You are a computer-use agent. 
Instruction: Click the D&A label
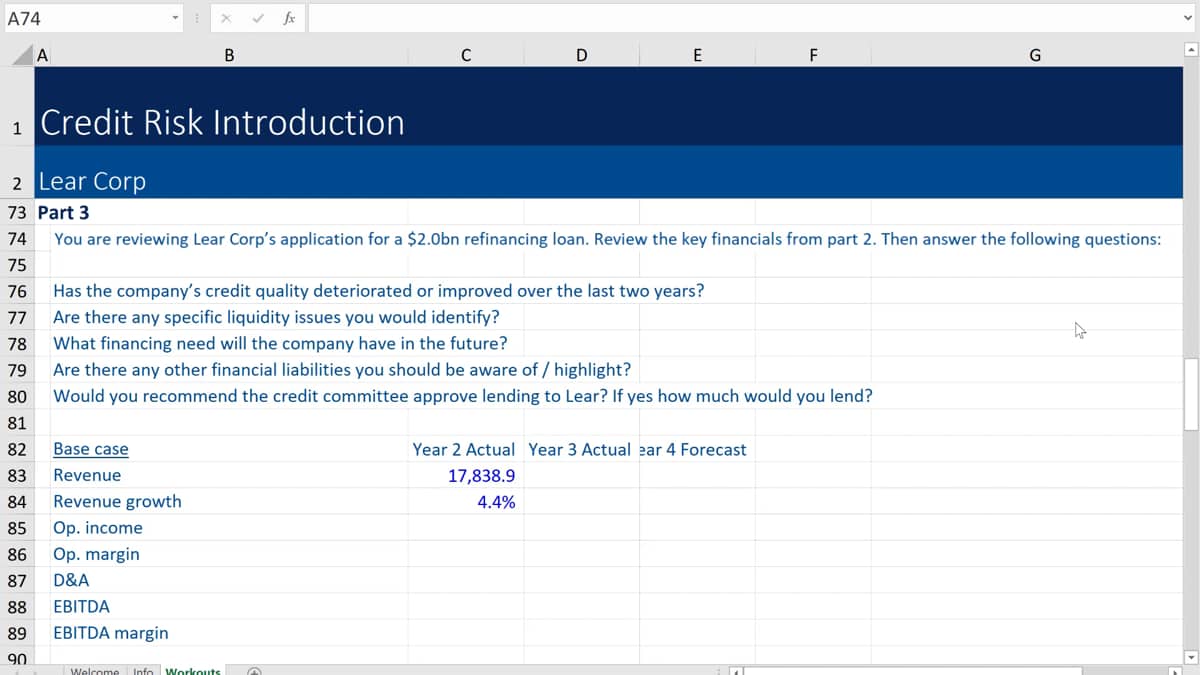[x=71, y=580]
